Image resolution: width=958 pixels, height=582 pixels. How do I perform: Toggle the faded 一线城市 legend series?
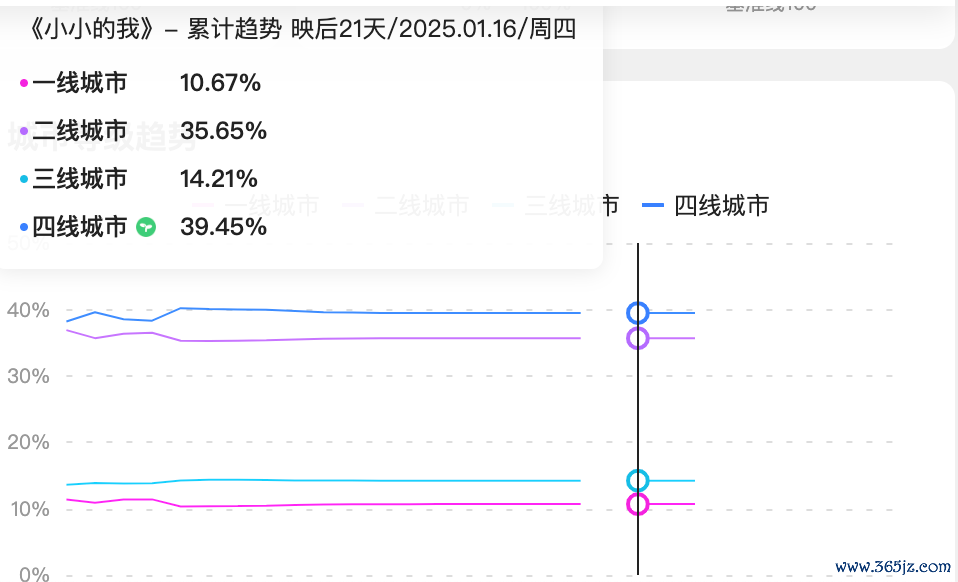click(x=257, y=206)
